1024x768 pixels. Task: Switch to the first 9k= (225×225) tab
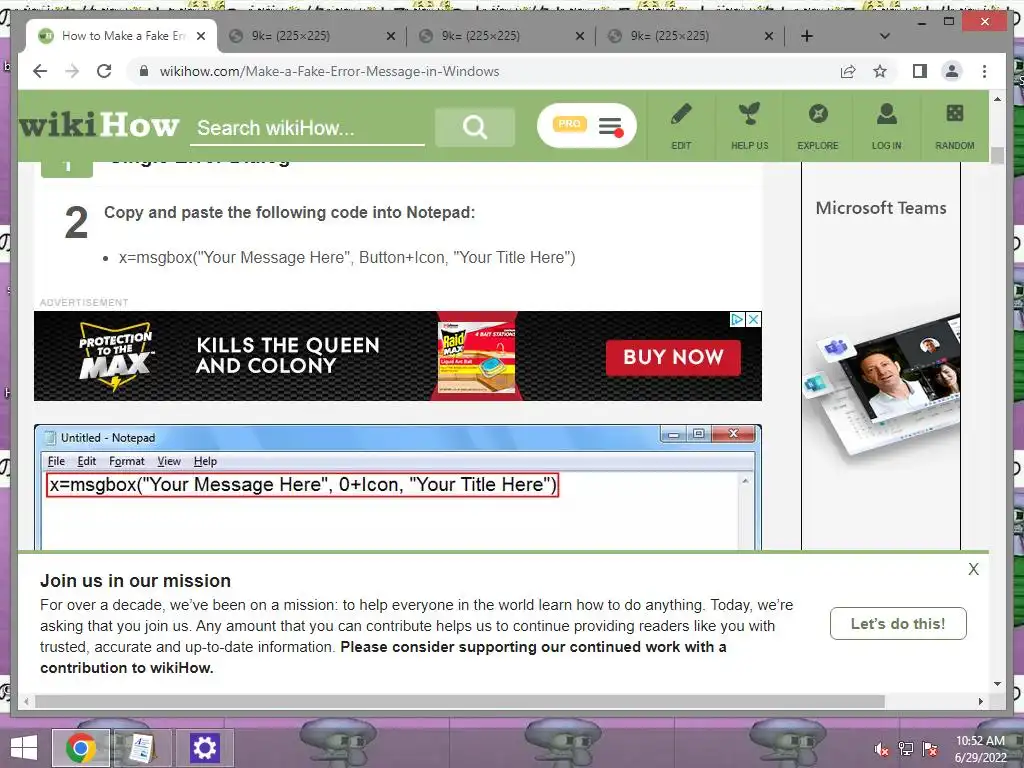click(312, 36)
